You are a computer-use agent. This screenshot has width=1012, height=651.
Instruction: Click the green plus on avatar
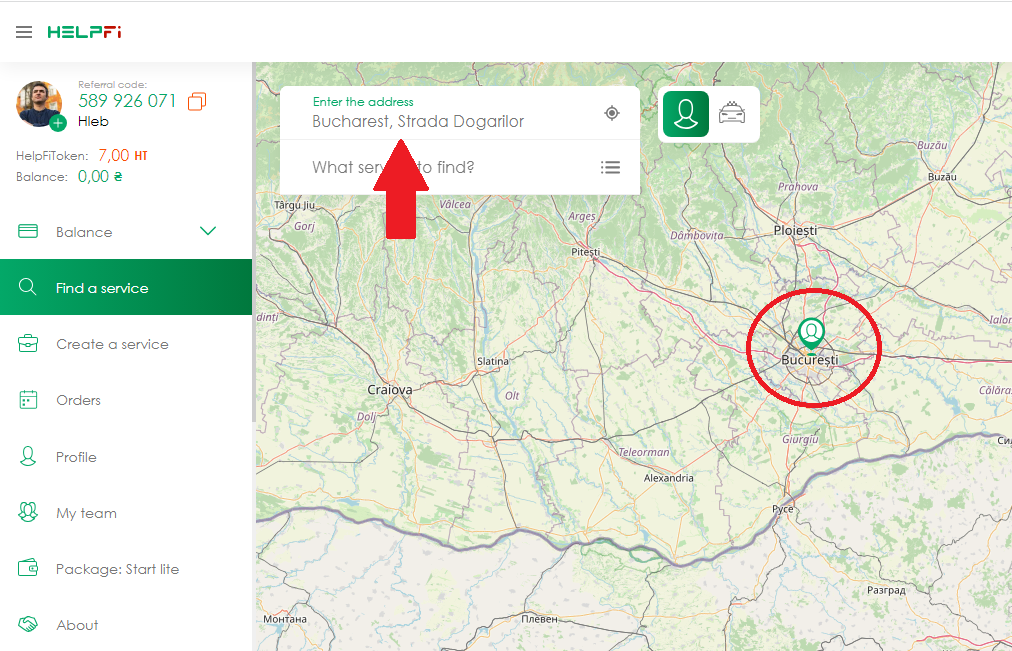click(x=58, y=123)
